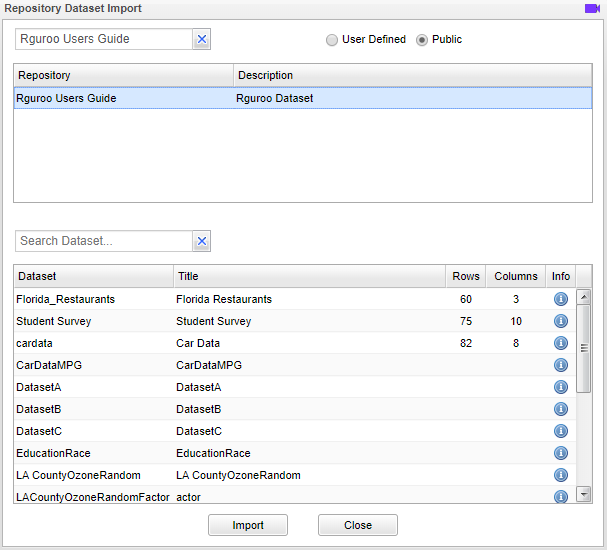Select the Public radio button
Screen dimensions: 607x550
coord(422,40)
